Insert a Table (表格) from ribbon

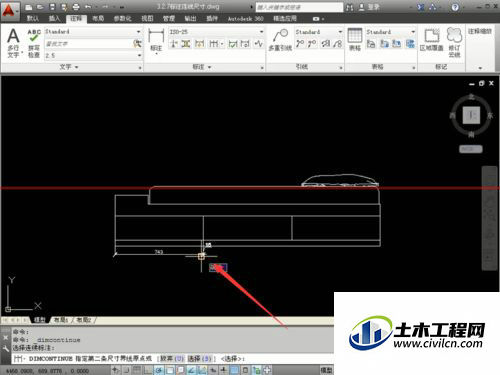[x=355, y=40]
